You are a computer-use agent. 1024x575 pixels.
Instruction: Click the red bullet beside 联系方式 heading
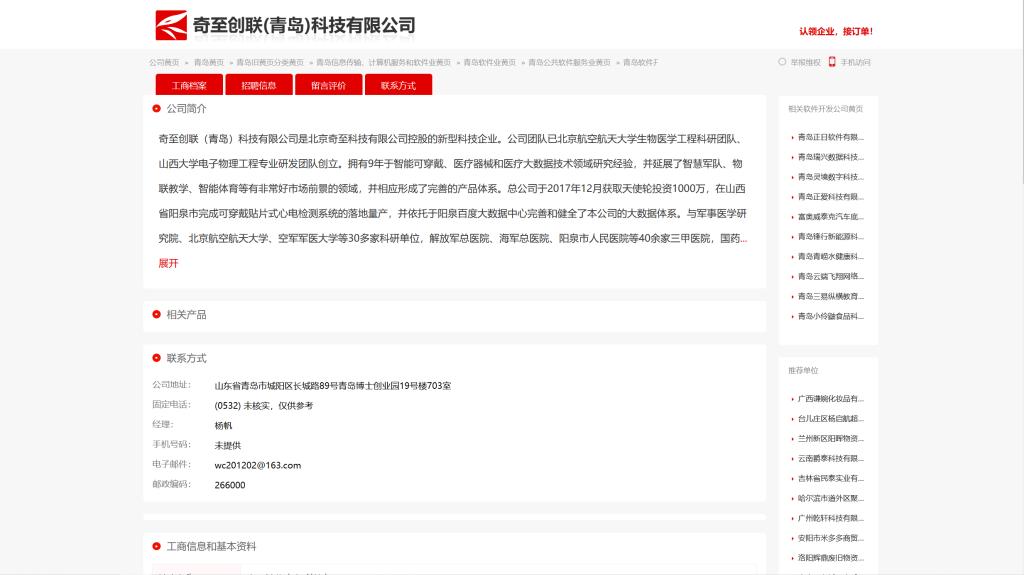157,358
